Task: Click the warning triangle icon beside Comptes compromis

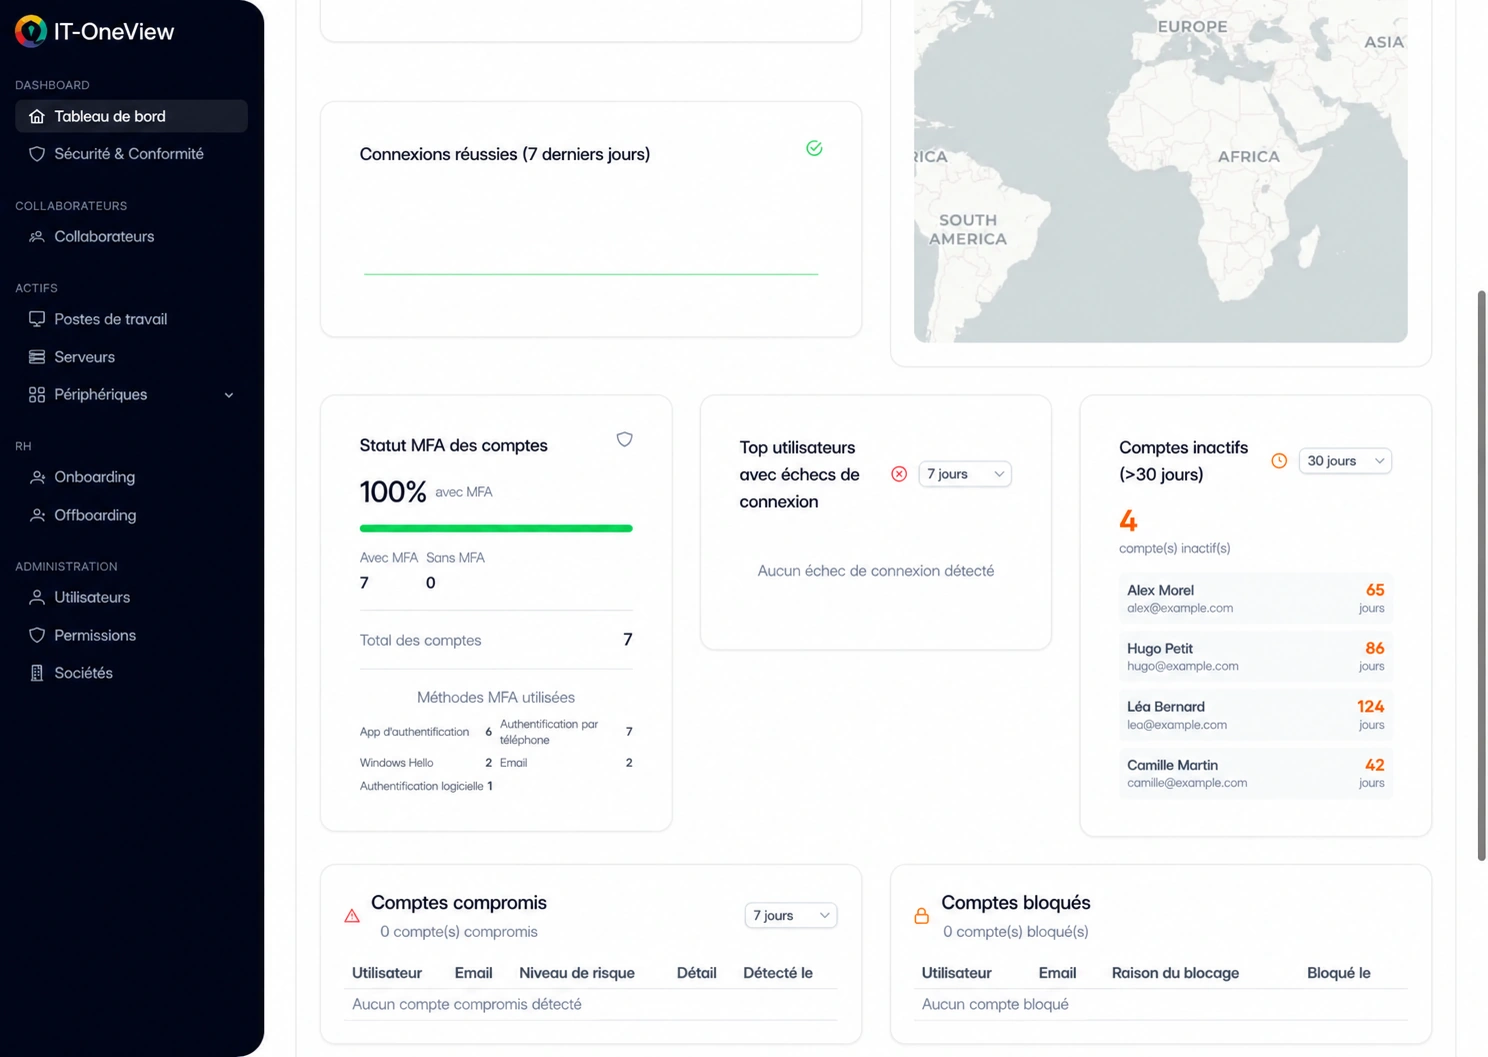Action: [x=352, y=916]
